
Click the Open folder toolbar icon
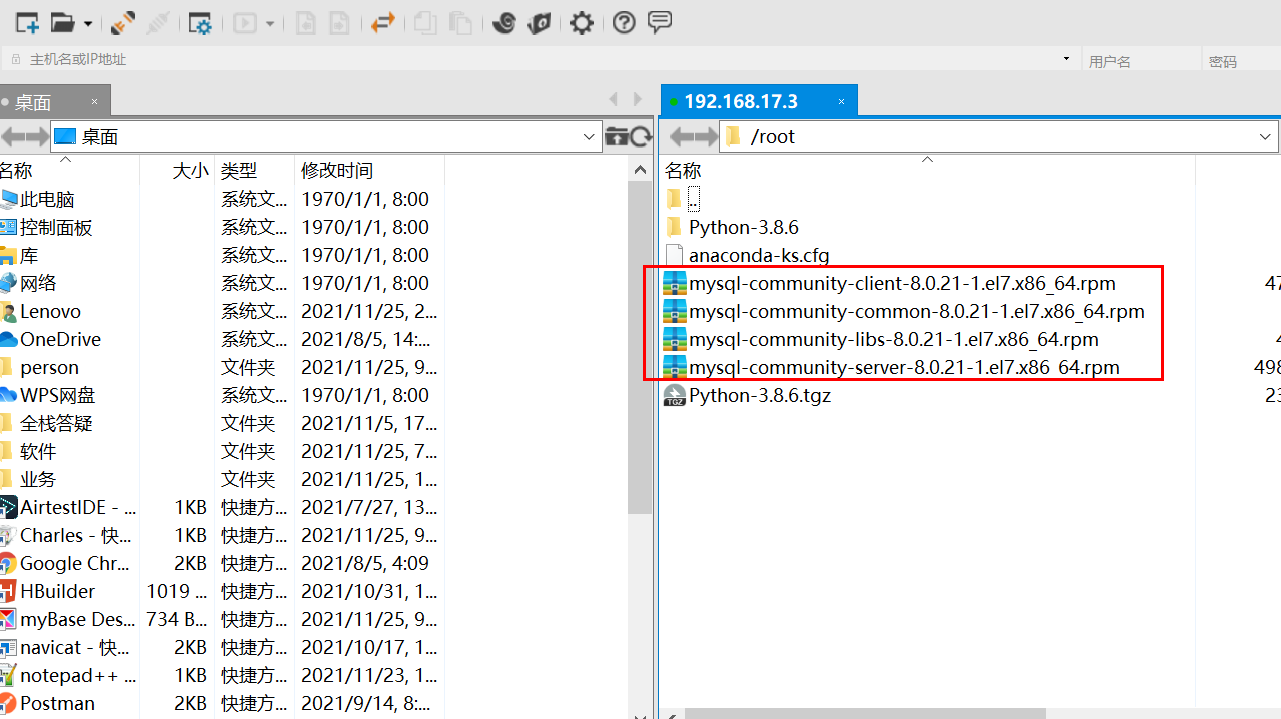(x=62, y=22)
